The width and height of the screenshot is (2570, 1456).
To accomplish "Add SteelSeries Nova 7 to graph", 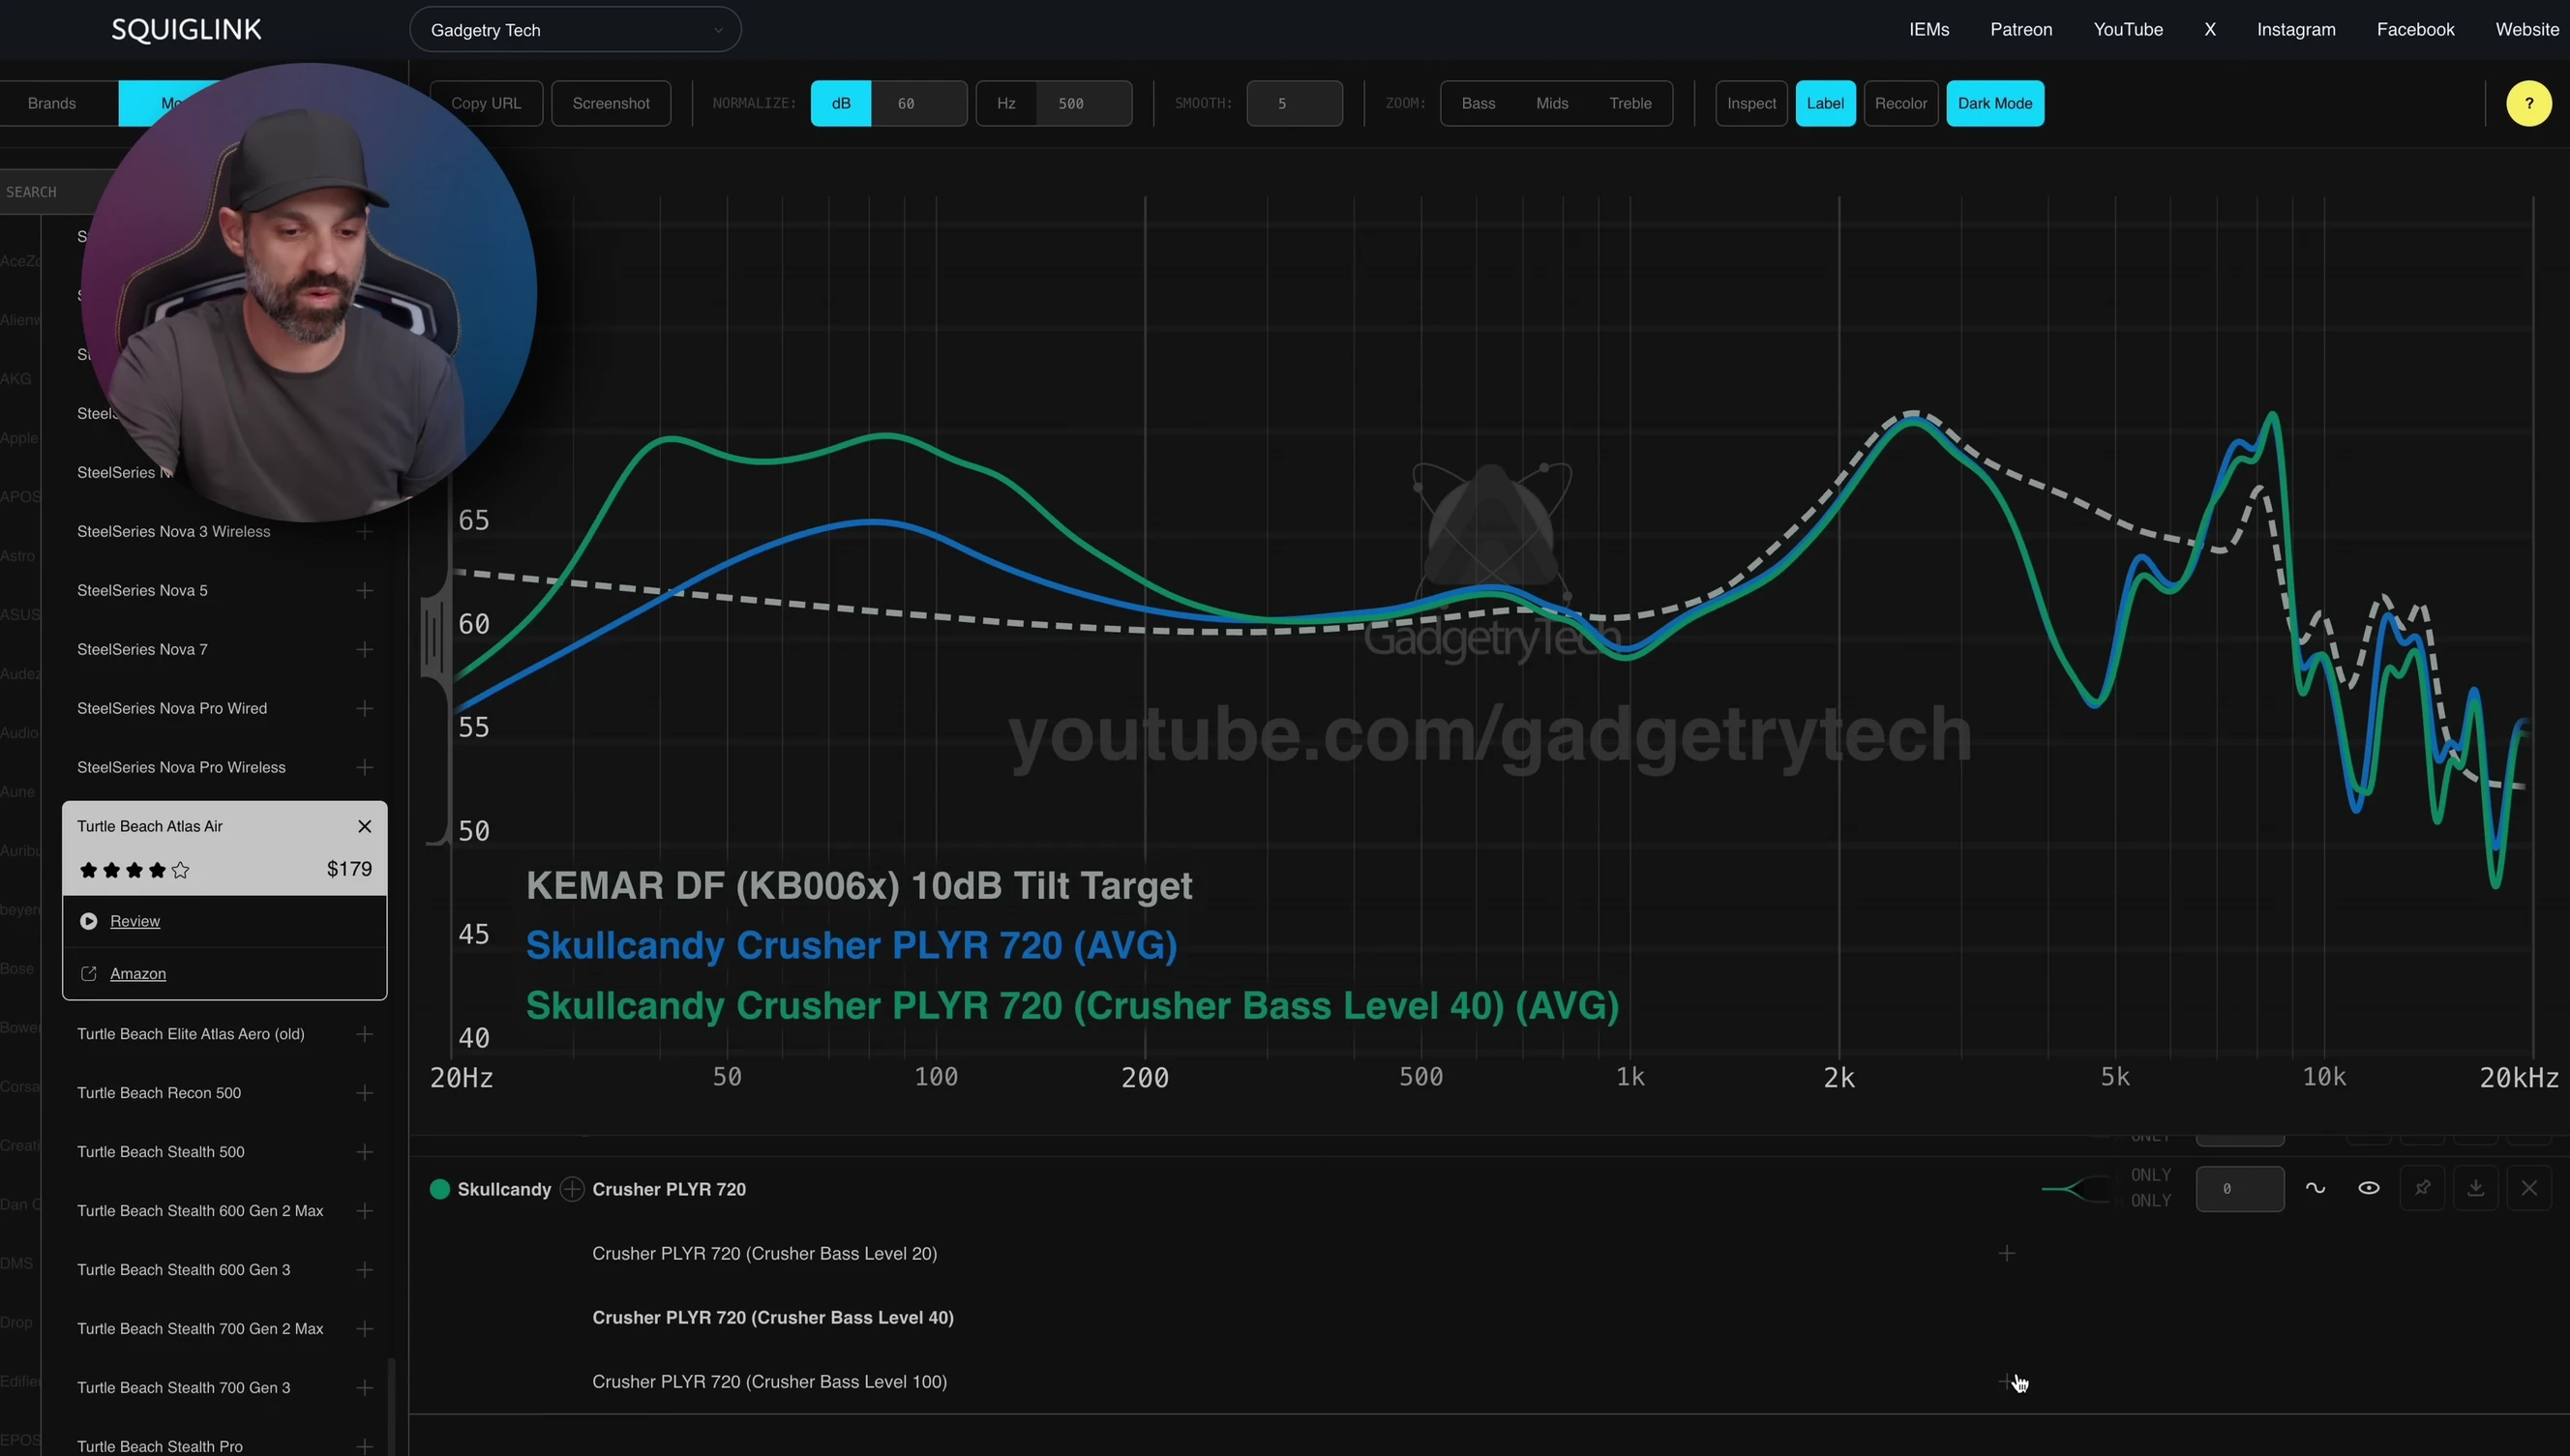I will [364, 649].
